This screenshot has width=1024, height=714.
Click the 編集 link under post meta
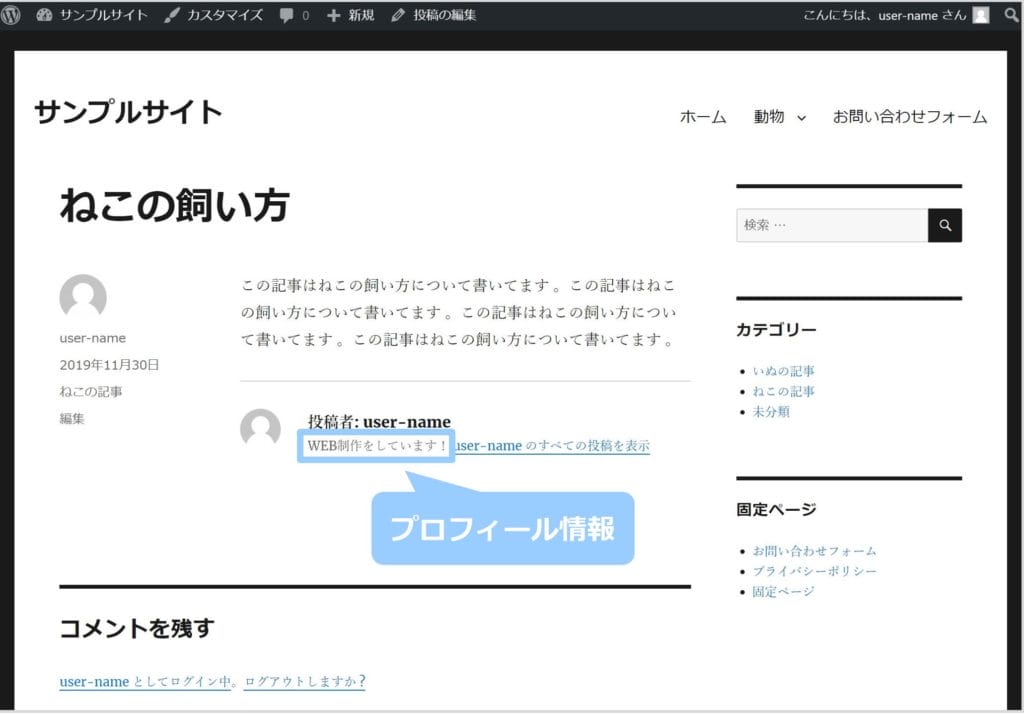click(72, 419)
